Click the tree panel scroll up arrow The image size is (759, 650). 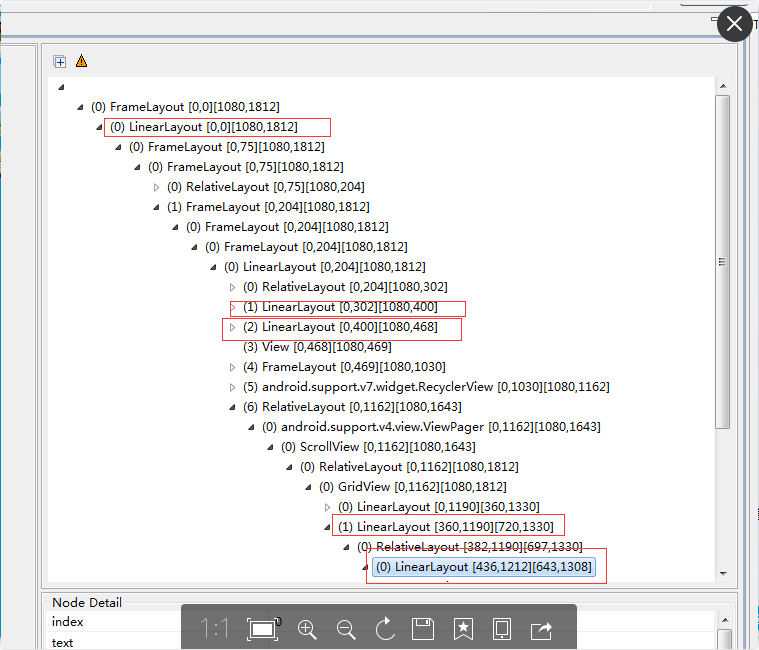tap(723, 86)
